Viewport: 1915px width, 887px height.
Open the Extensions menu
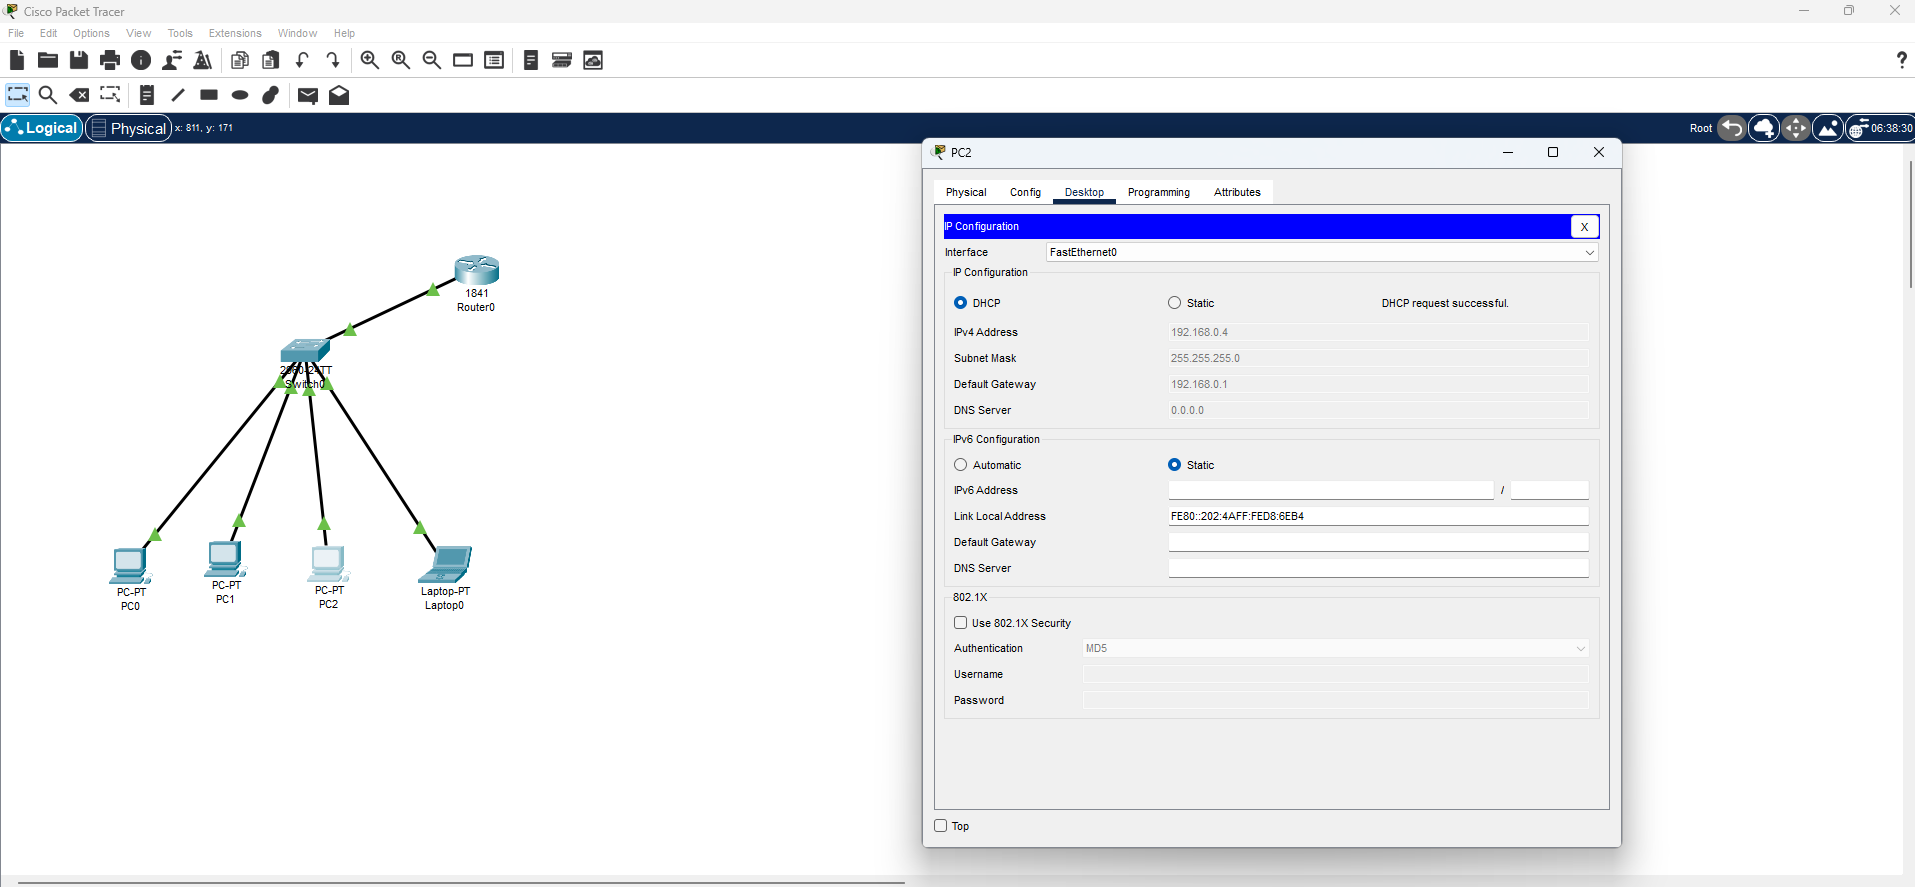(235, 33)
